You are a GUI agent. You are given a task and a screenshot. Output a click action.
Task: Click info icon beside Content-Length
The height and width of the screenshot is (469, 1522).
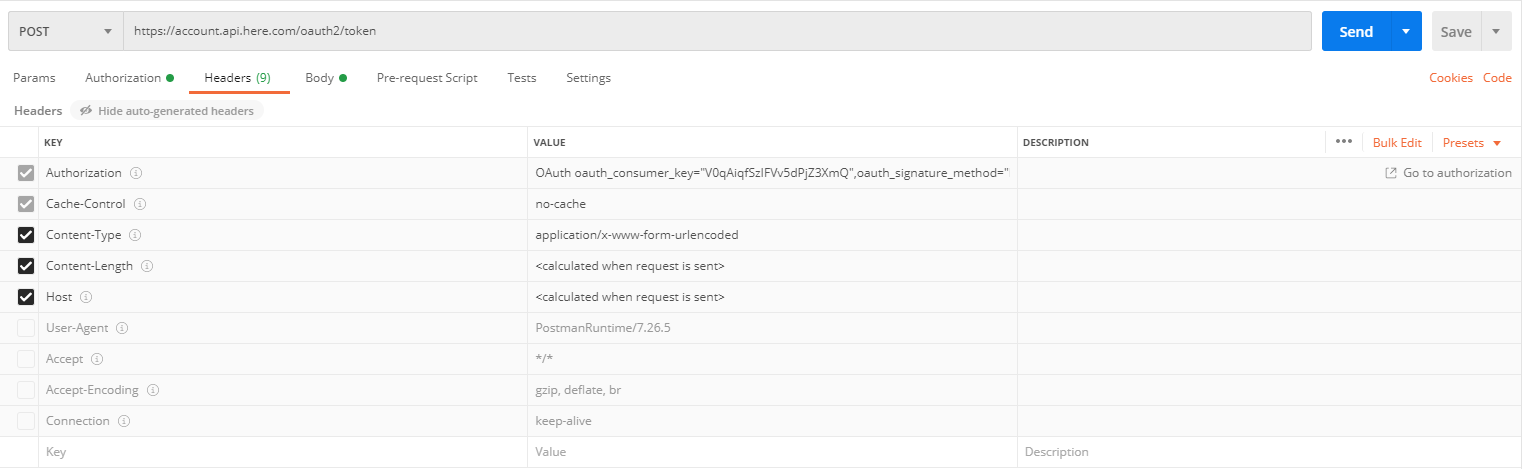coord(147,266)
